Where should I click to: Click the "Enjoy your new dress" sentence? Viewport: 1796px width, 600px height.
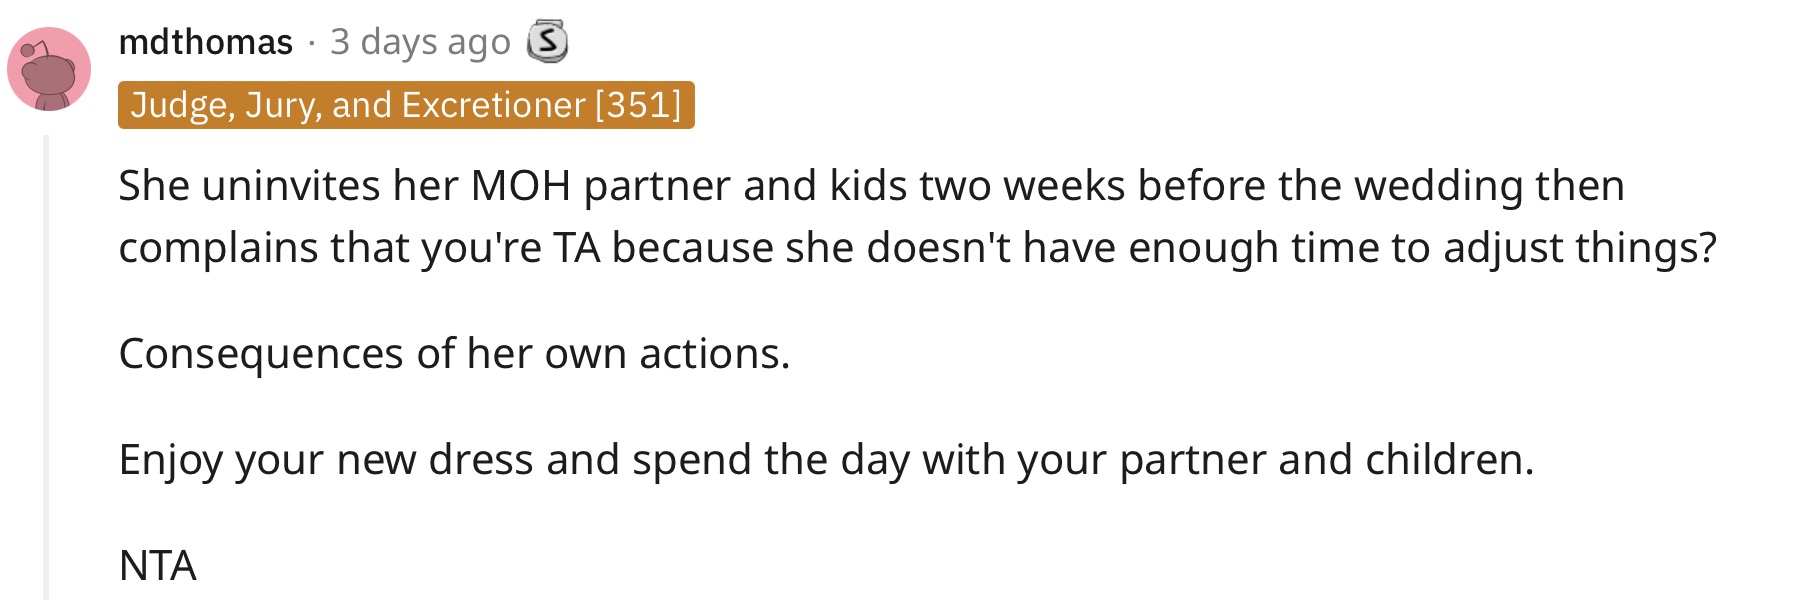tap(826, 460)
